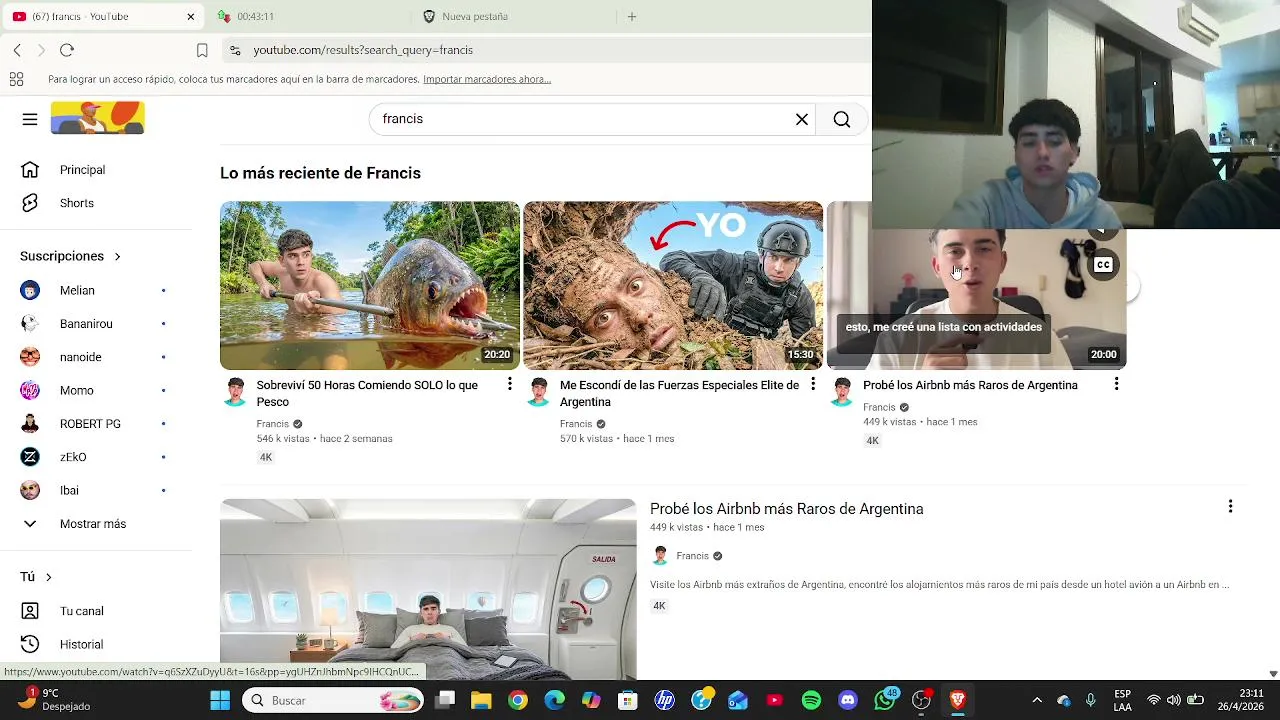Image resolution: width=1280 pixels, height=720 pixels.
Task: Open more options for Airbnb shelf video
Action: coord(1116,385)
